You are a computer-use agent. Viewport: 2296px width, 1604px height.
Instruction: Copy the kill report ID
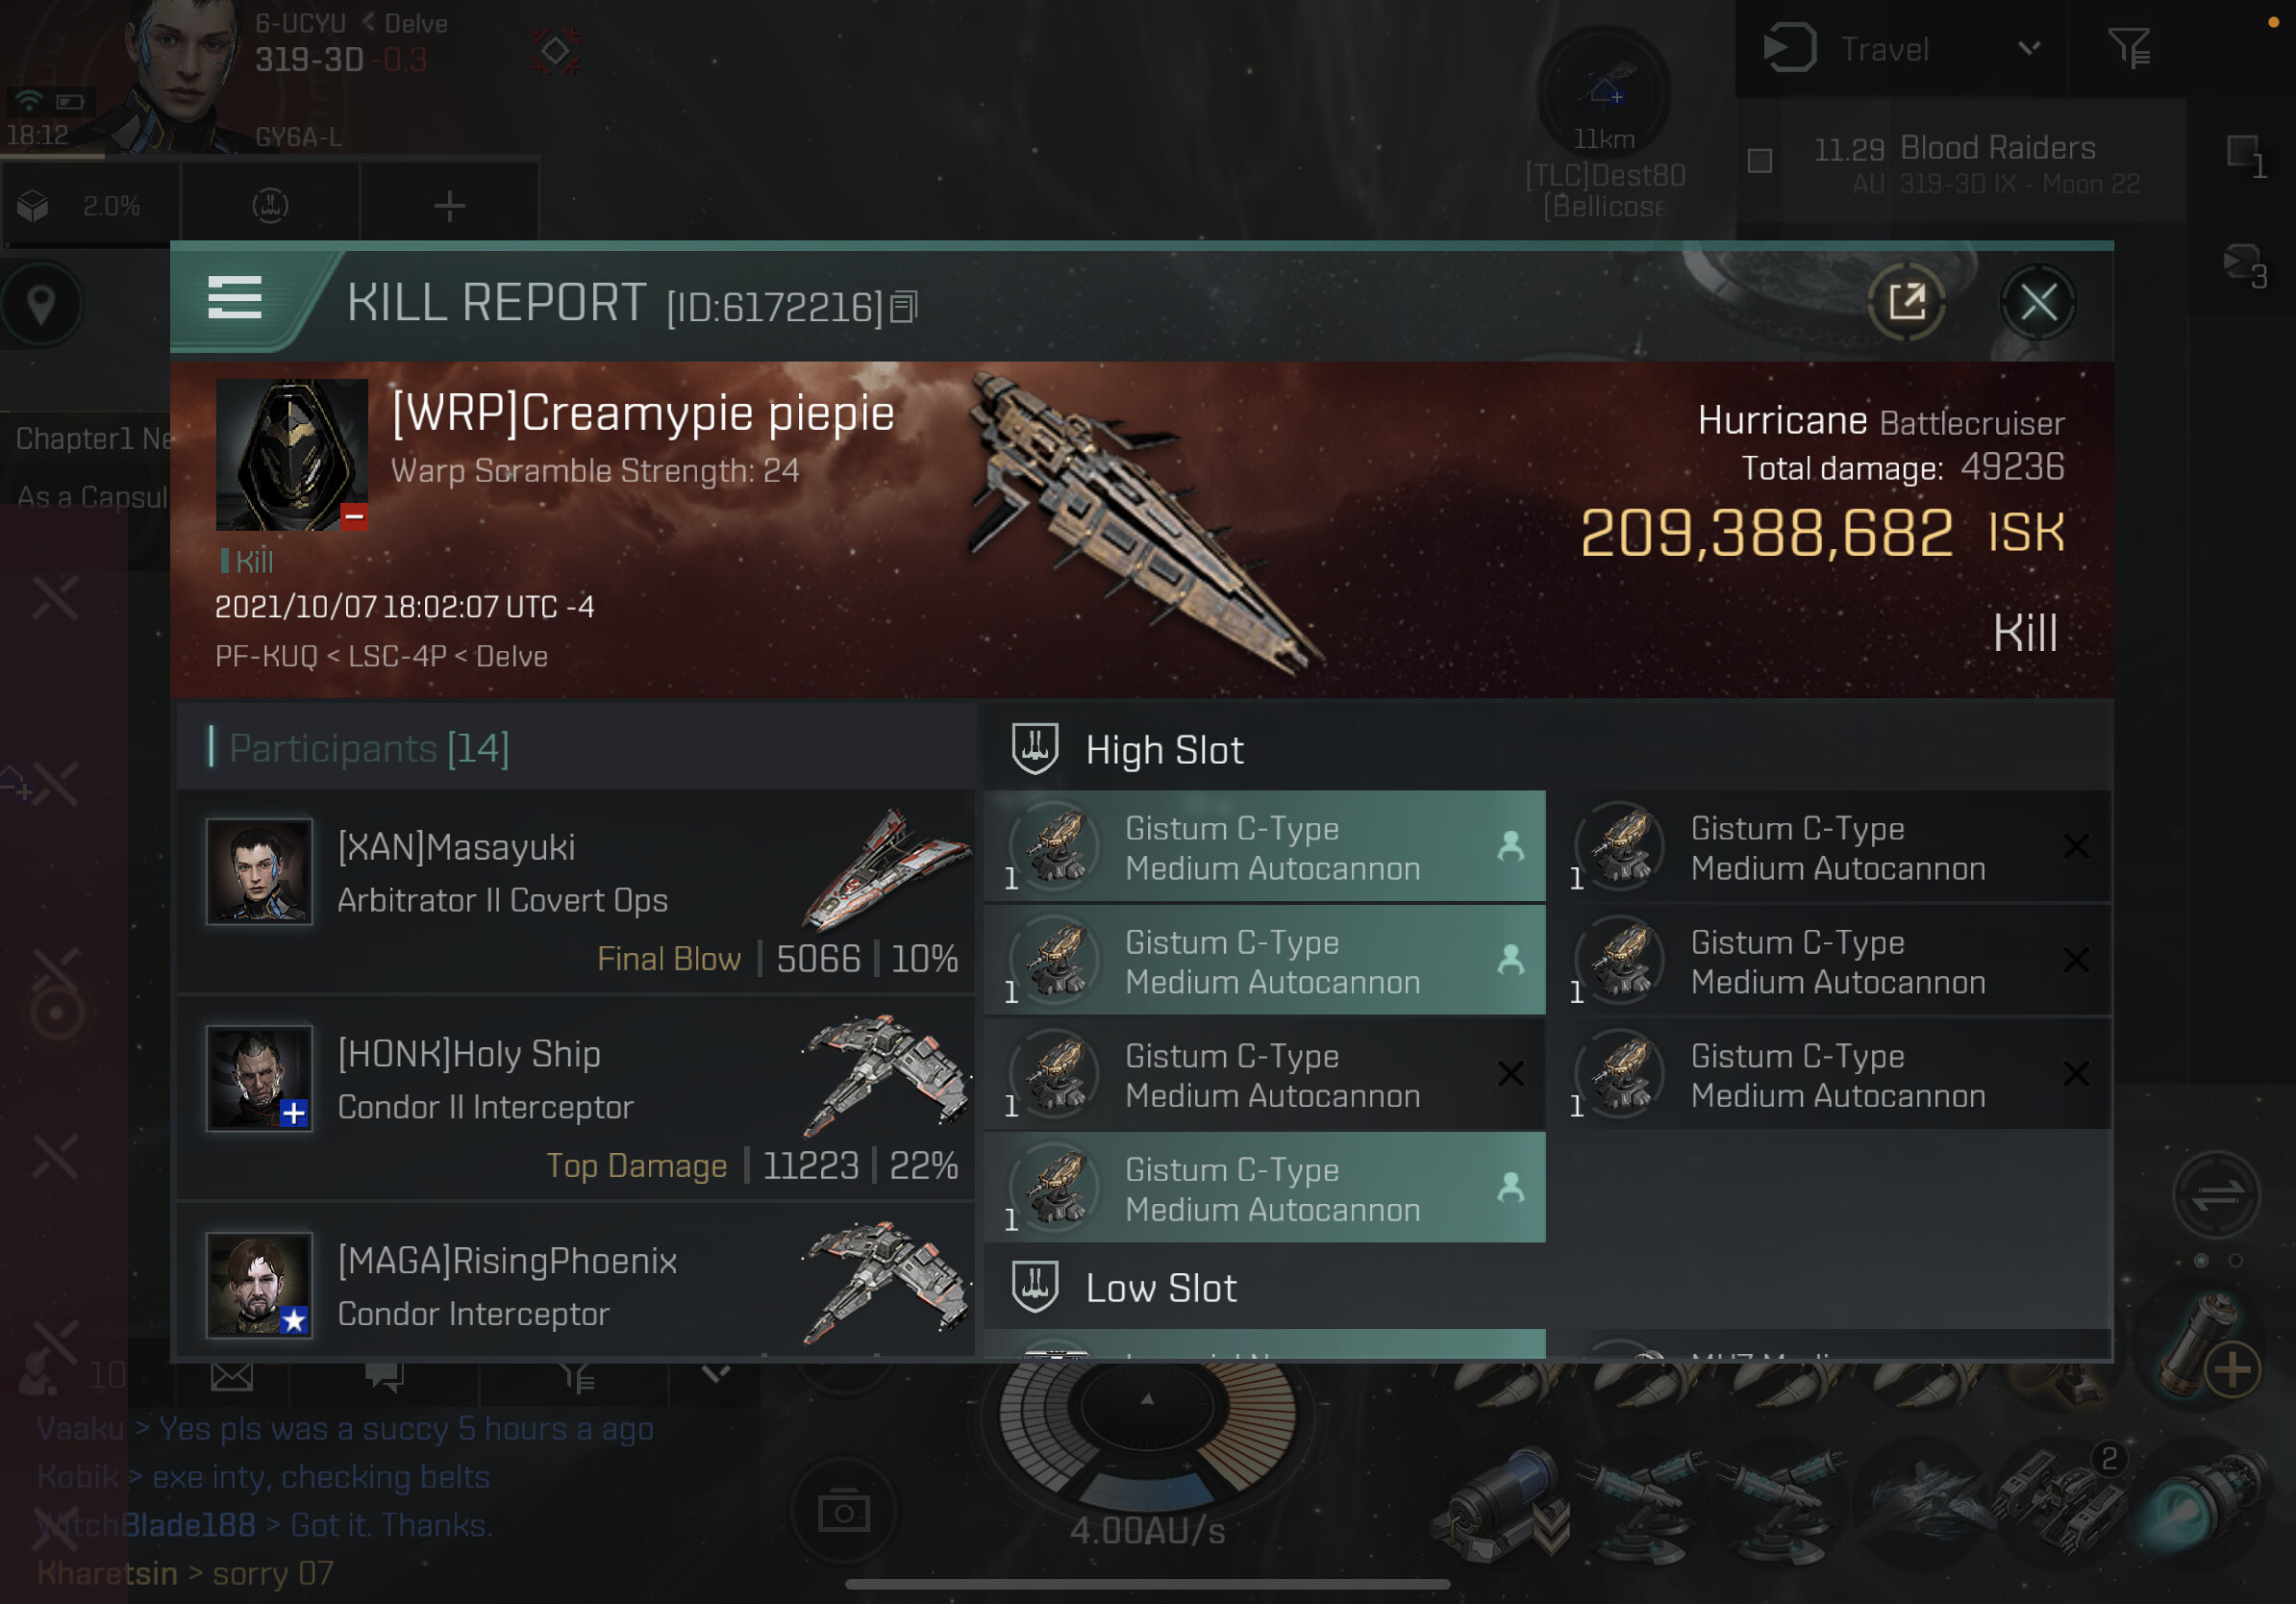click(x=904, y=308)
